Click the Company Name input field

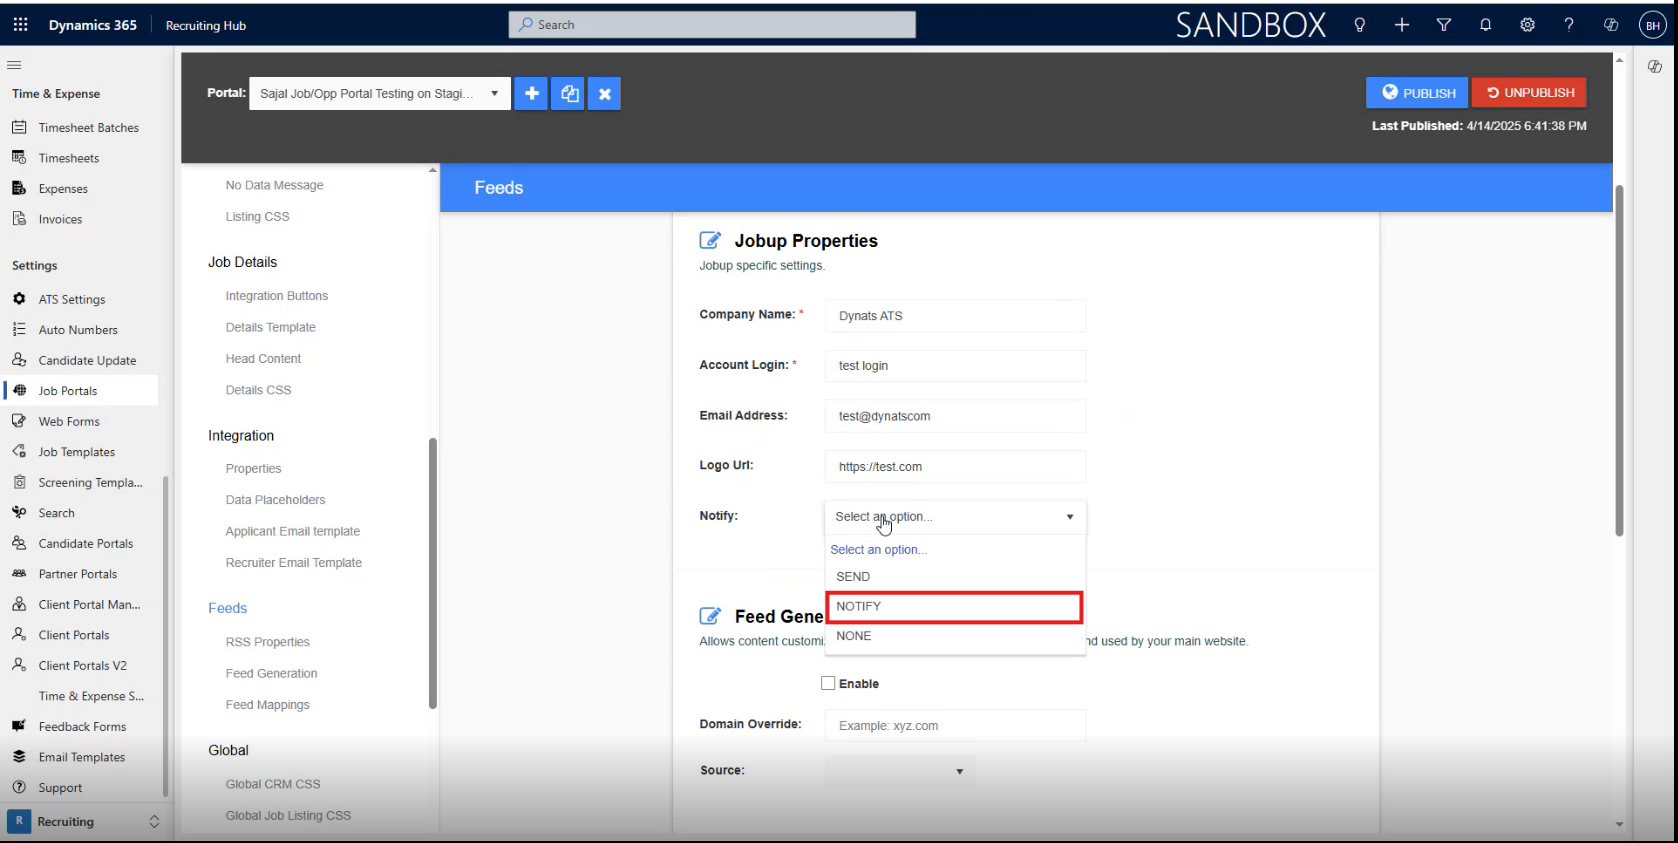click(955, 316)
